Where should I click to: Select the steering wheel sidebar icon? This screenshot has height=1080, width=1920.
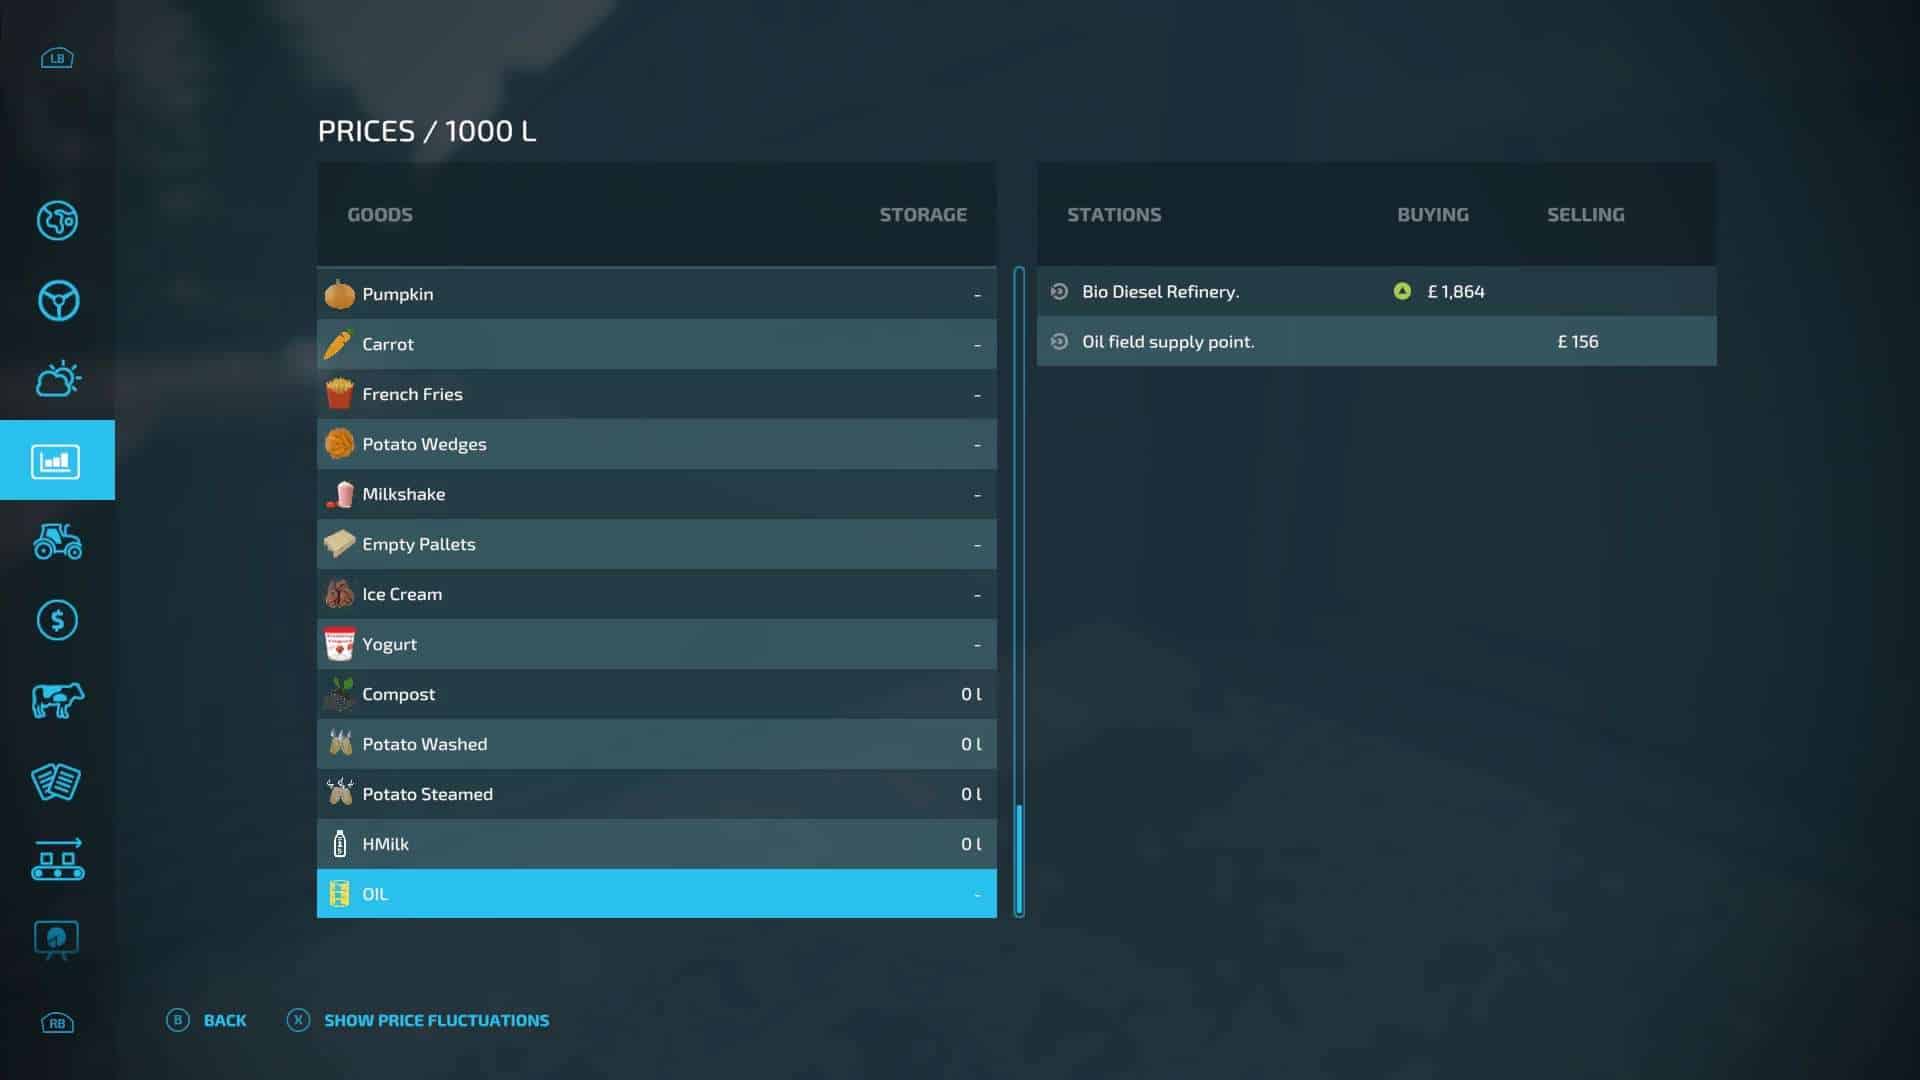click(57, 300)
